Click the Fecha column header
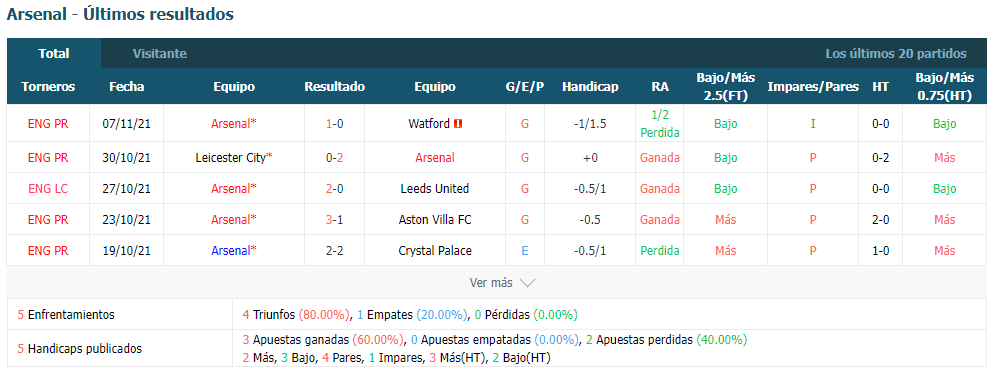The image size is (996, 377). coord(126,87)
